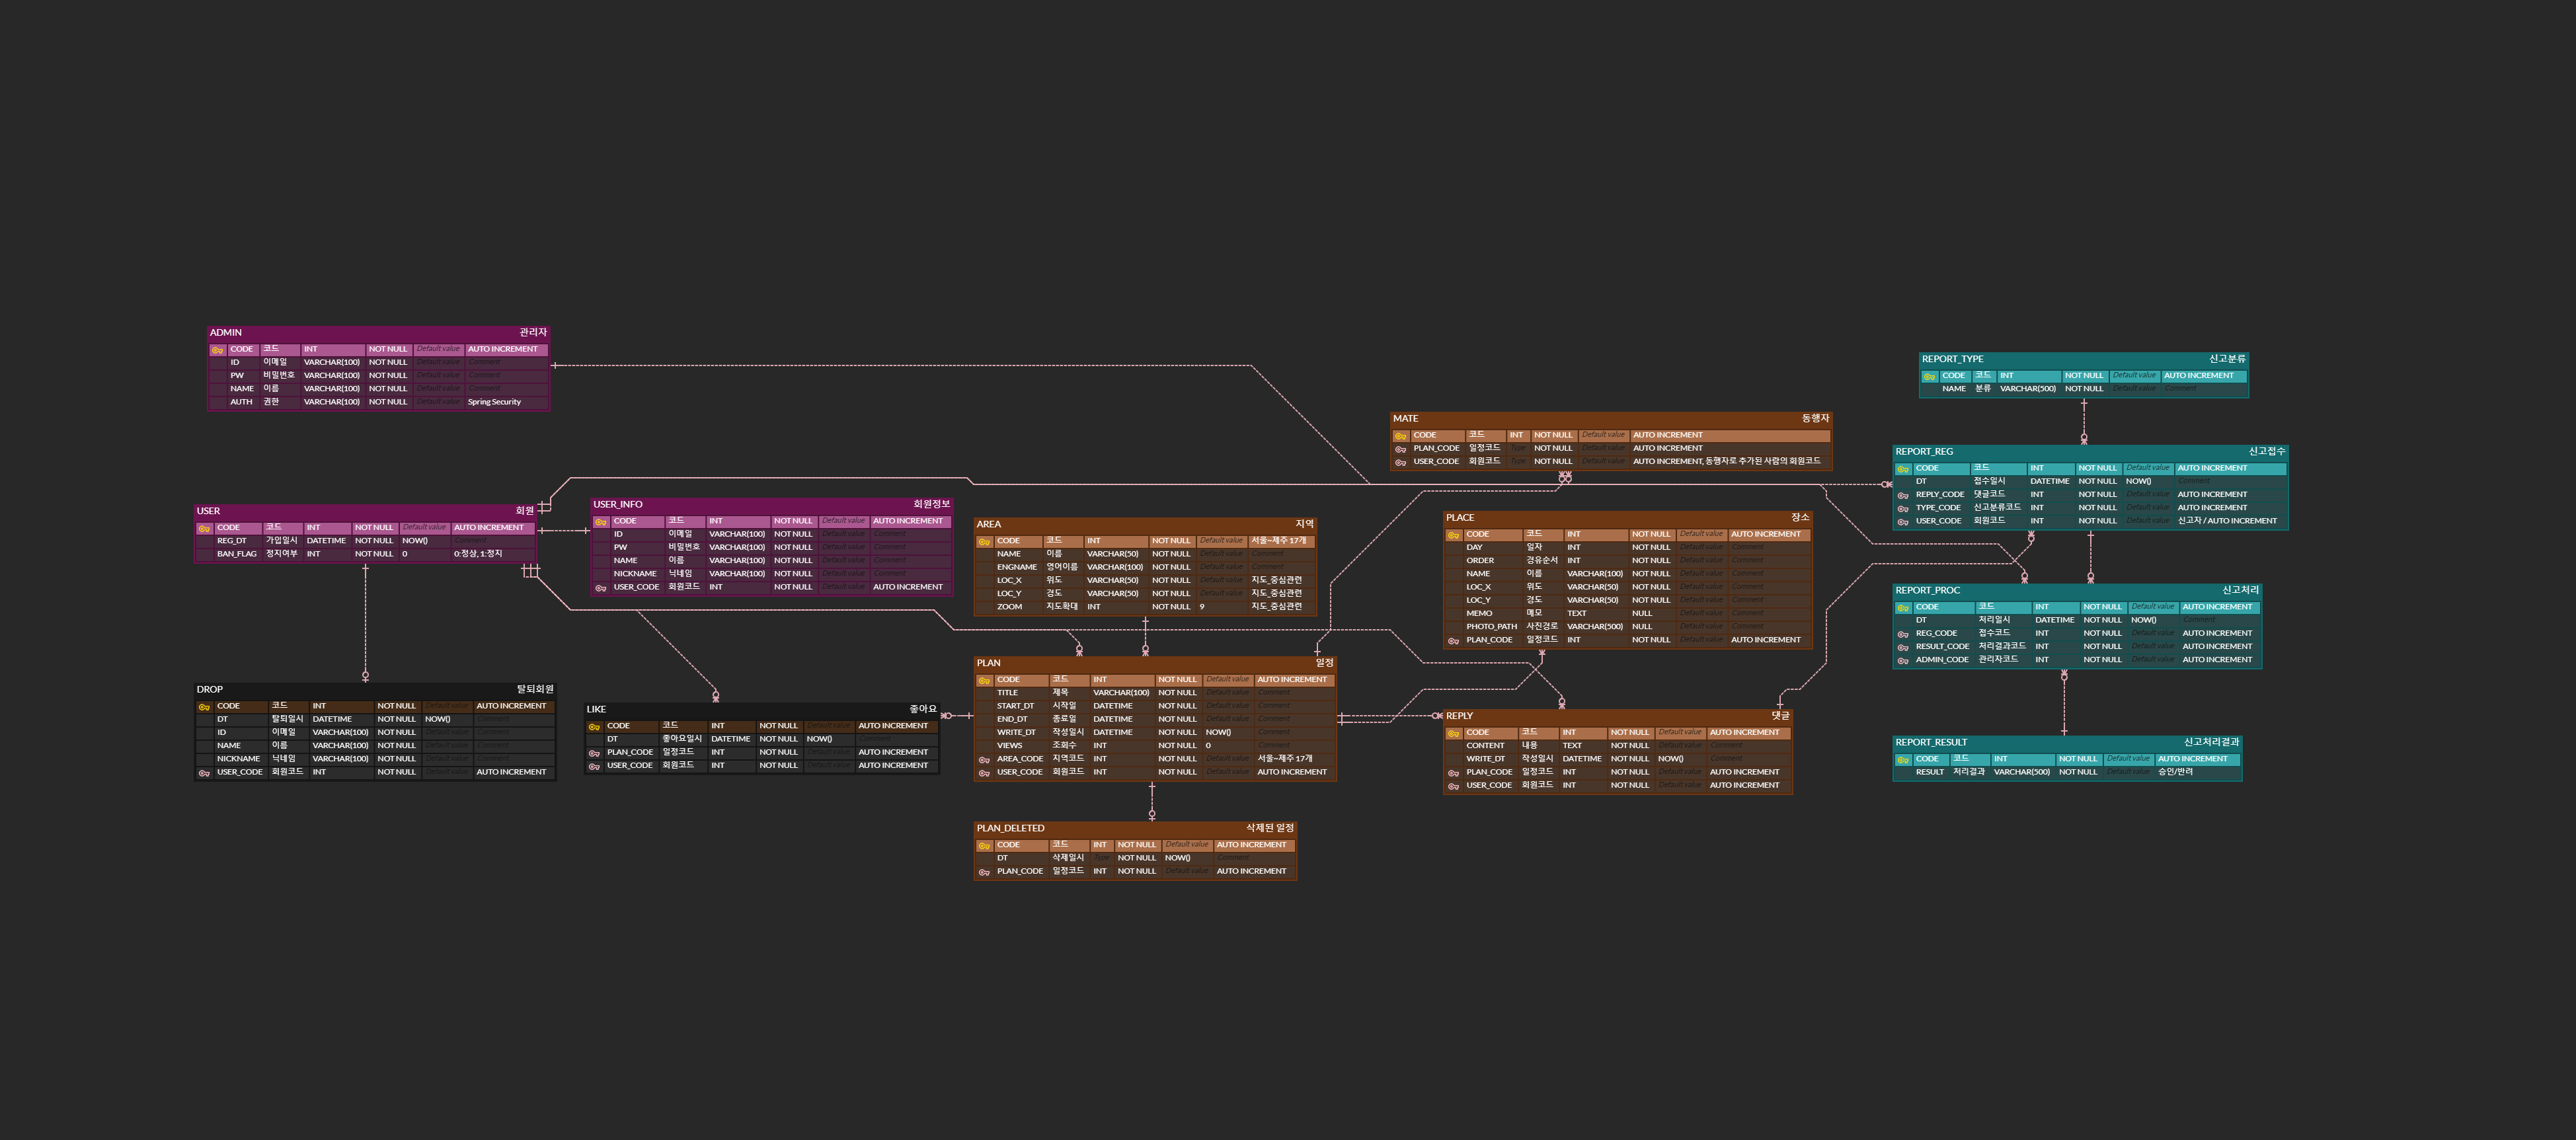This screenshot has width=2576, height=1140.
Task: Click the primary key icon in REPORT_TYPE table
Action: 1929,377
